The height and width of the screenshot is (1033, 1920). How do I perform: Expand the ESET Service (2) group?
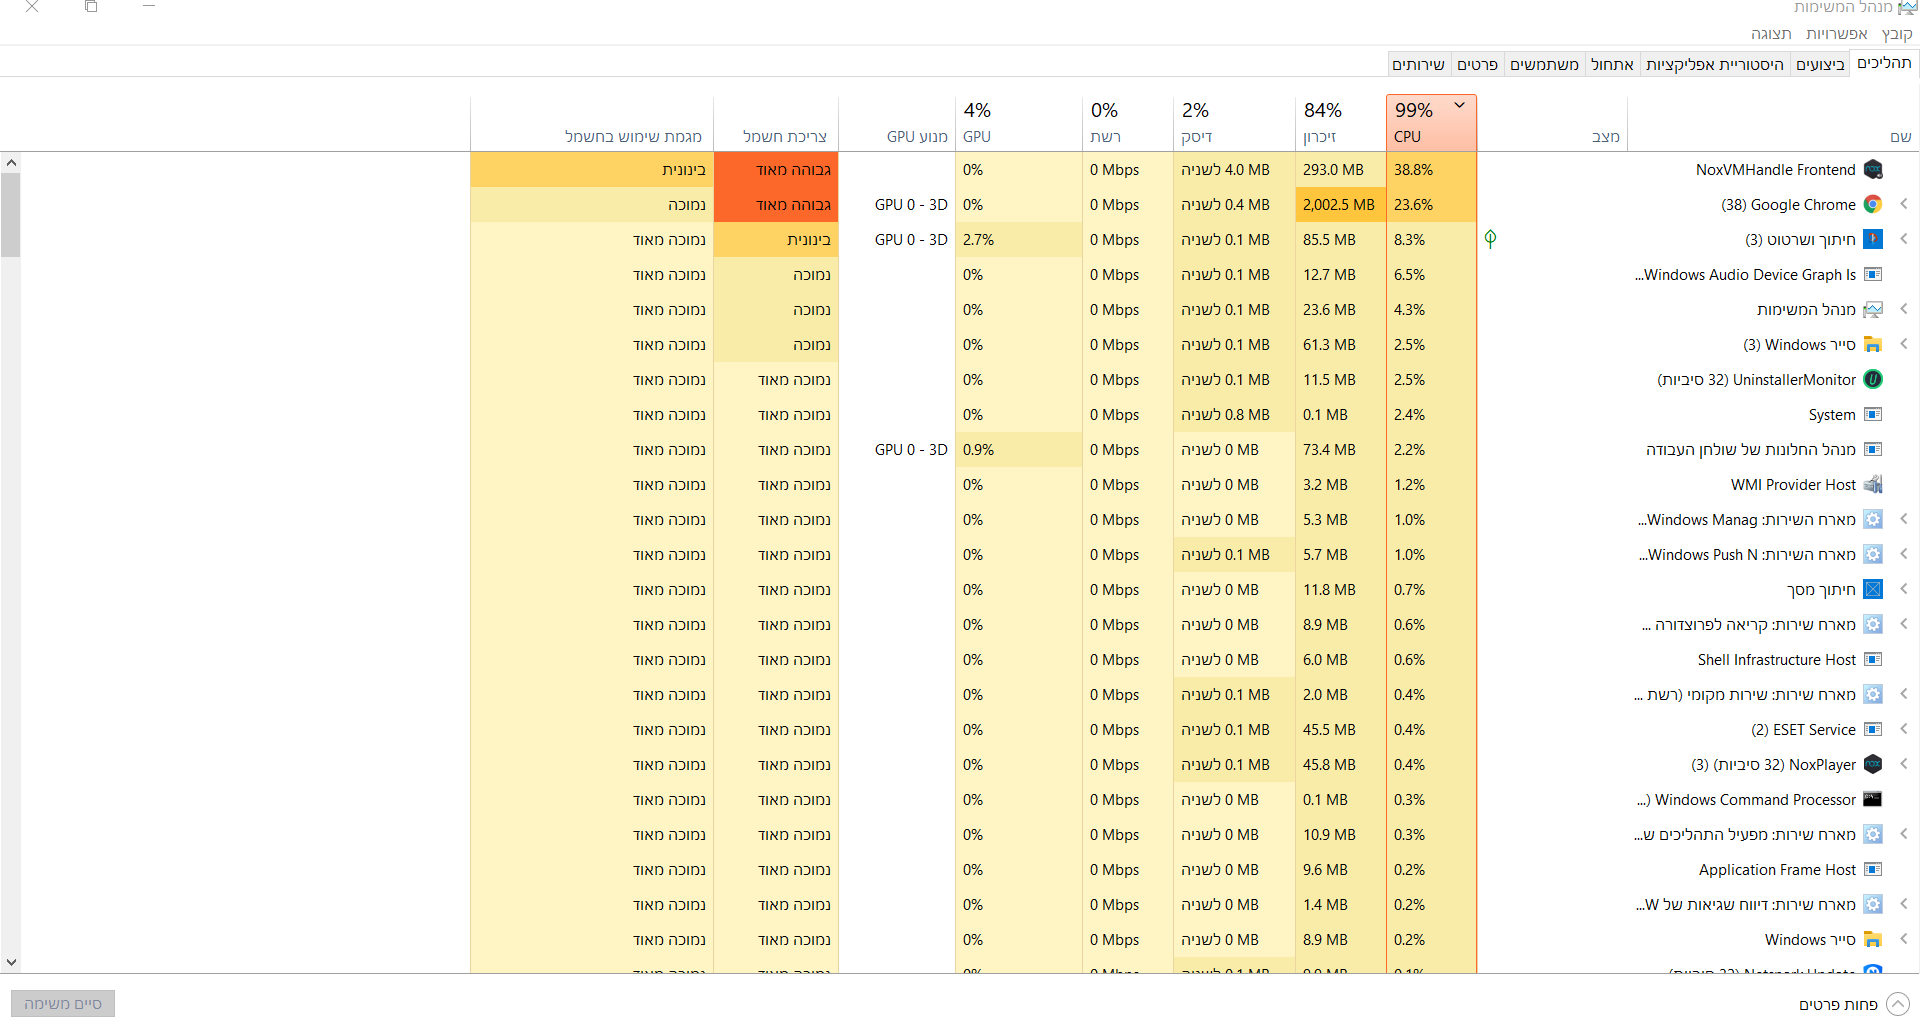(x=1904, y=729)
